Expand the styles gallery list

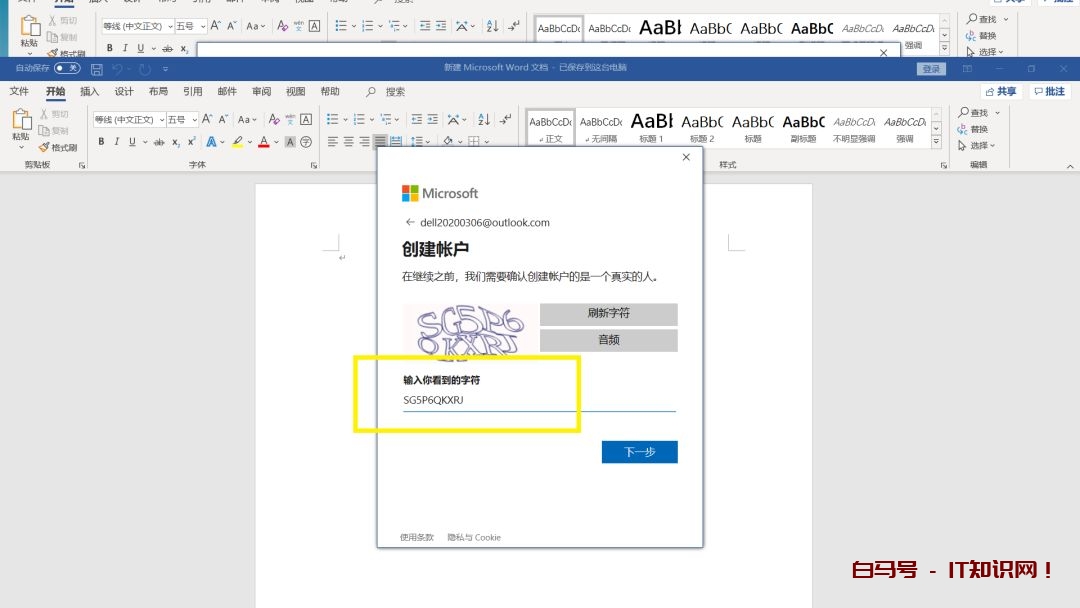pos(936,141)
